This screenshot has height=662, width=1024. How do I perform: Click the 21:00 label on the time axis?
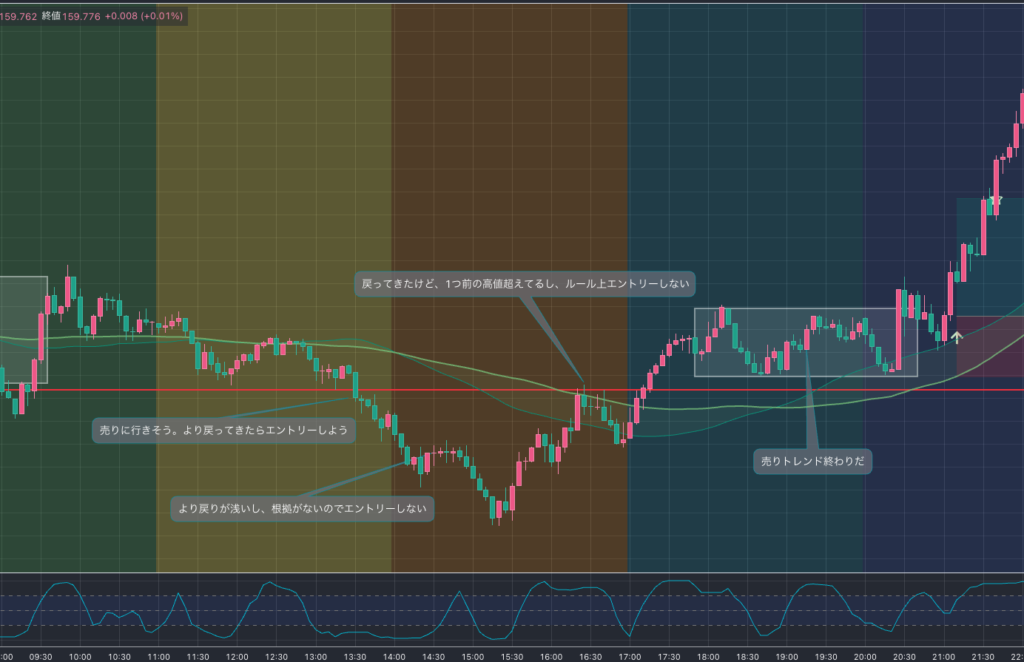coord(943,656)
